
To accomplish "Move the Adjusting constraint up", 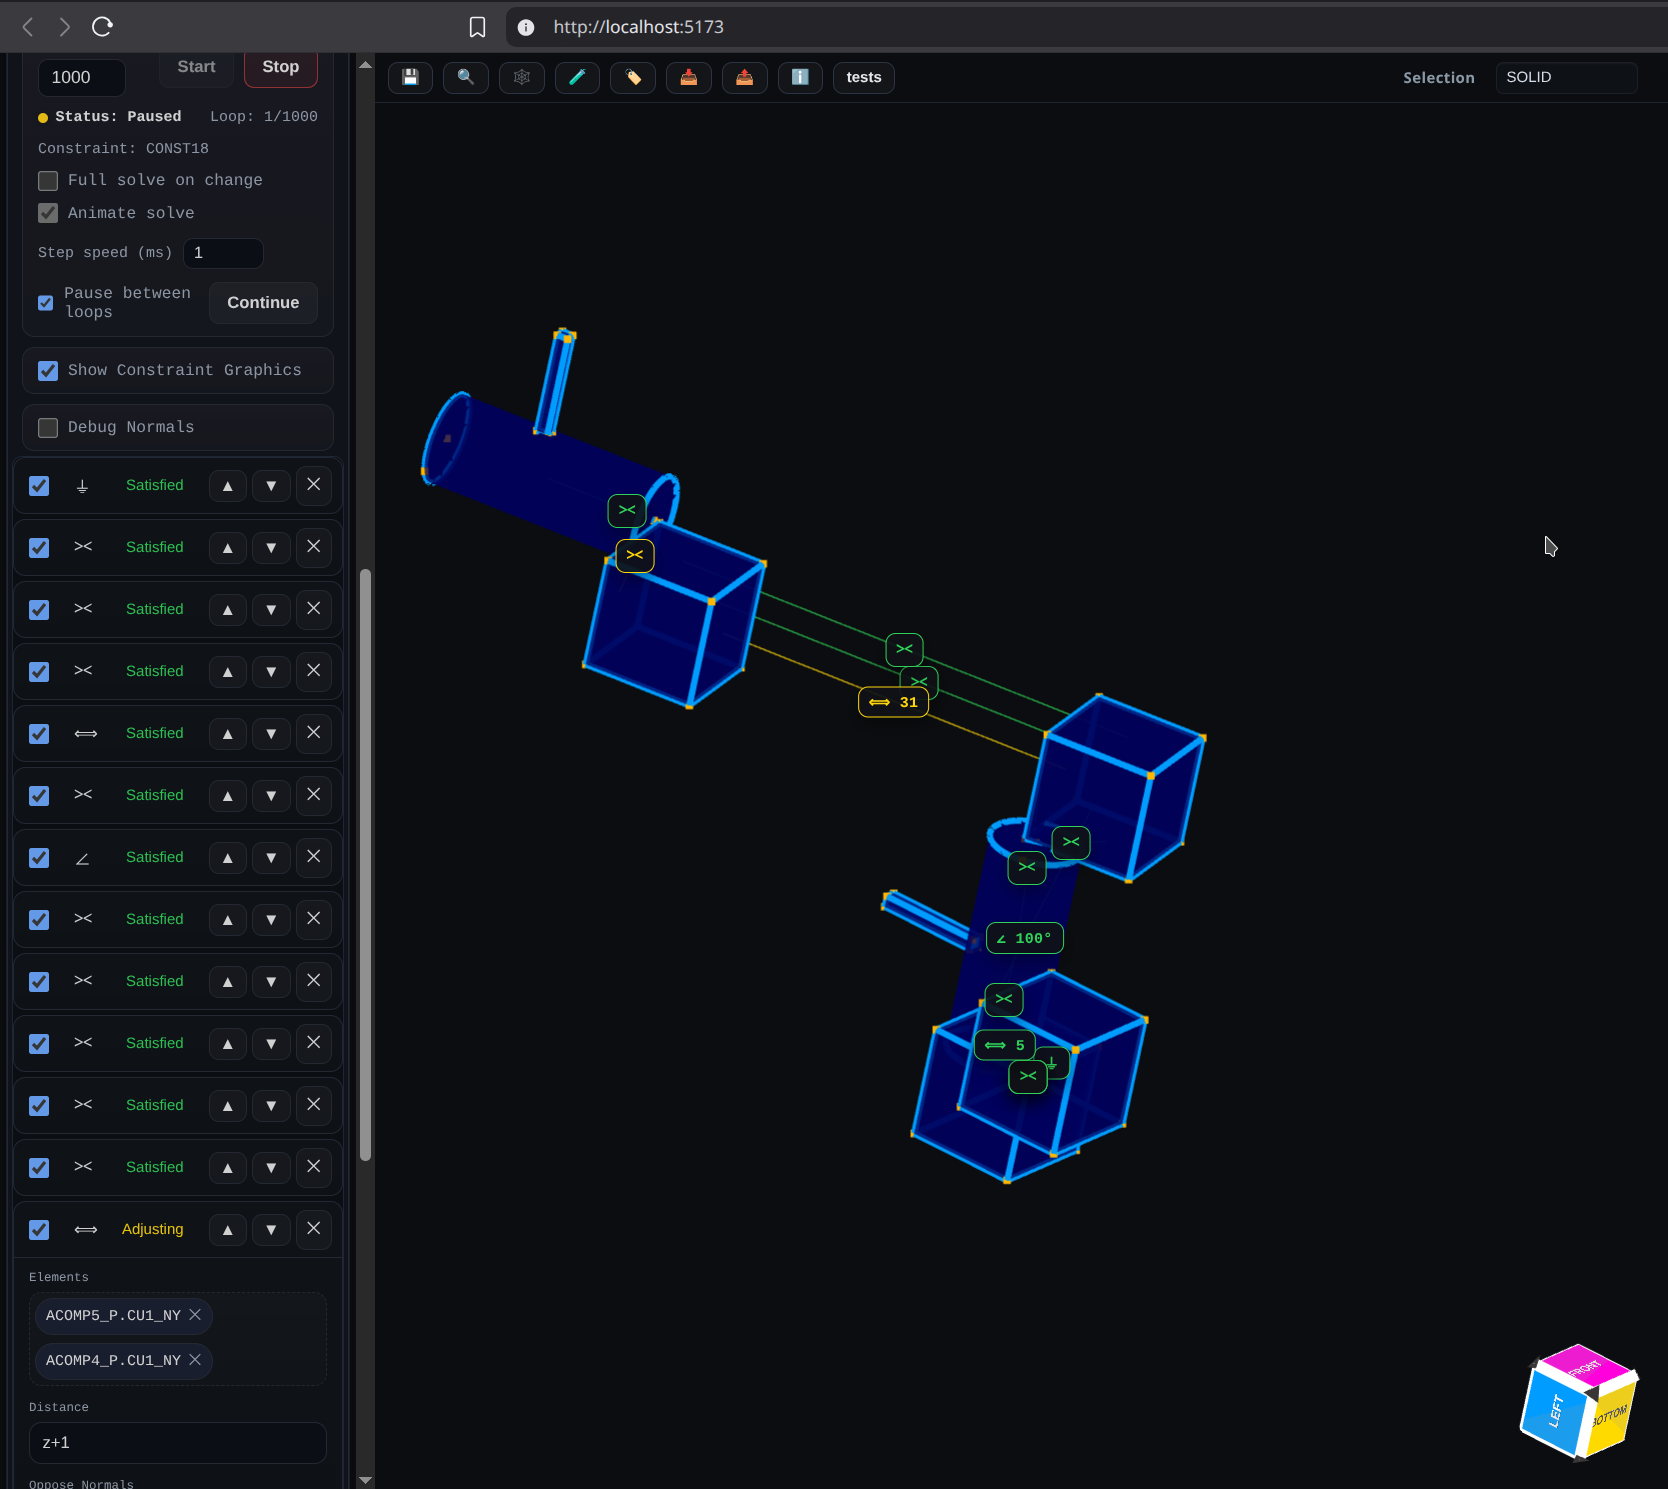I will [x=228, y=1230].
